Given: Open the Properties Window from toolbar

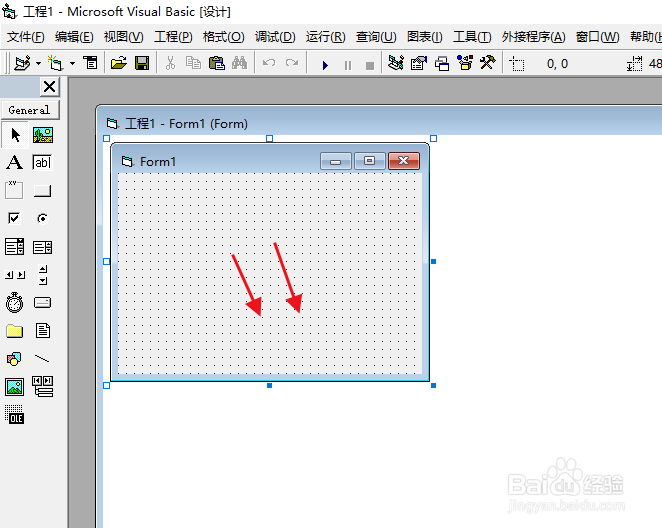Looking at the screenshot, I should pos(419,64).
